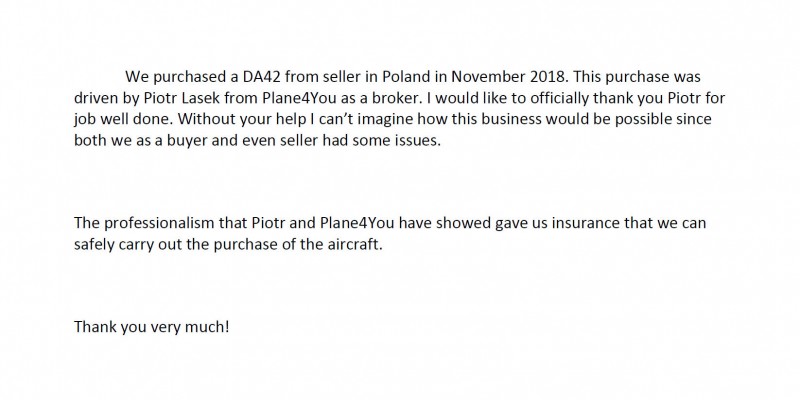Click the "Thank you very much!" line
The width and height of the screenshot is (800, 400).
[x=152, y=327]
